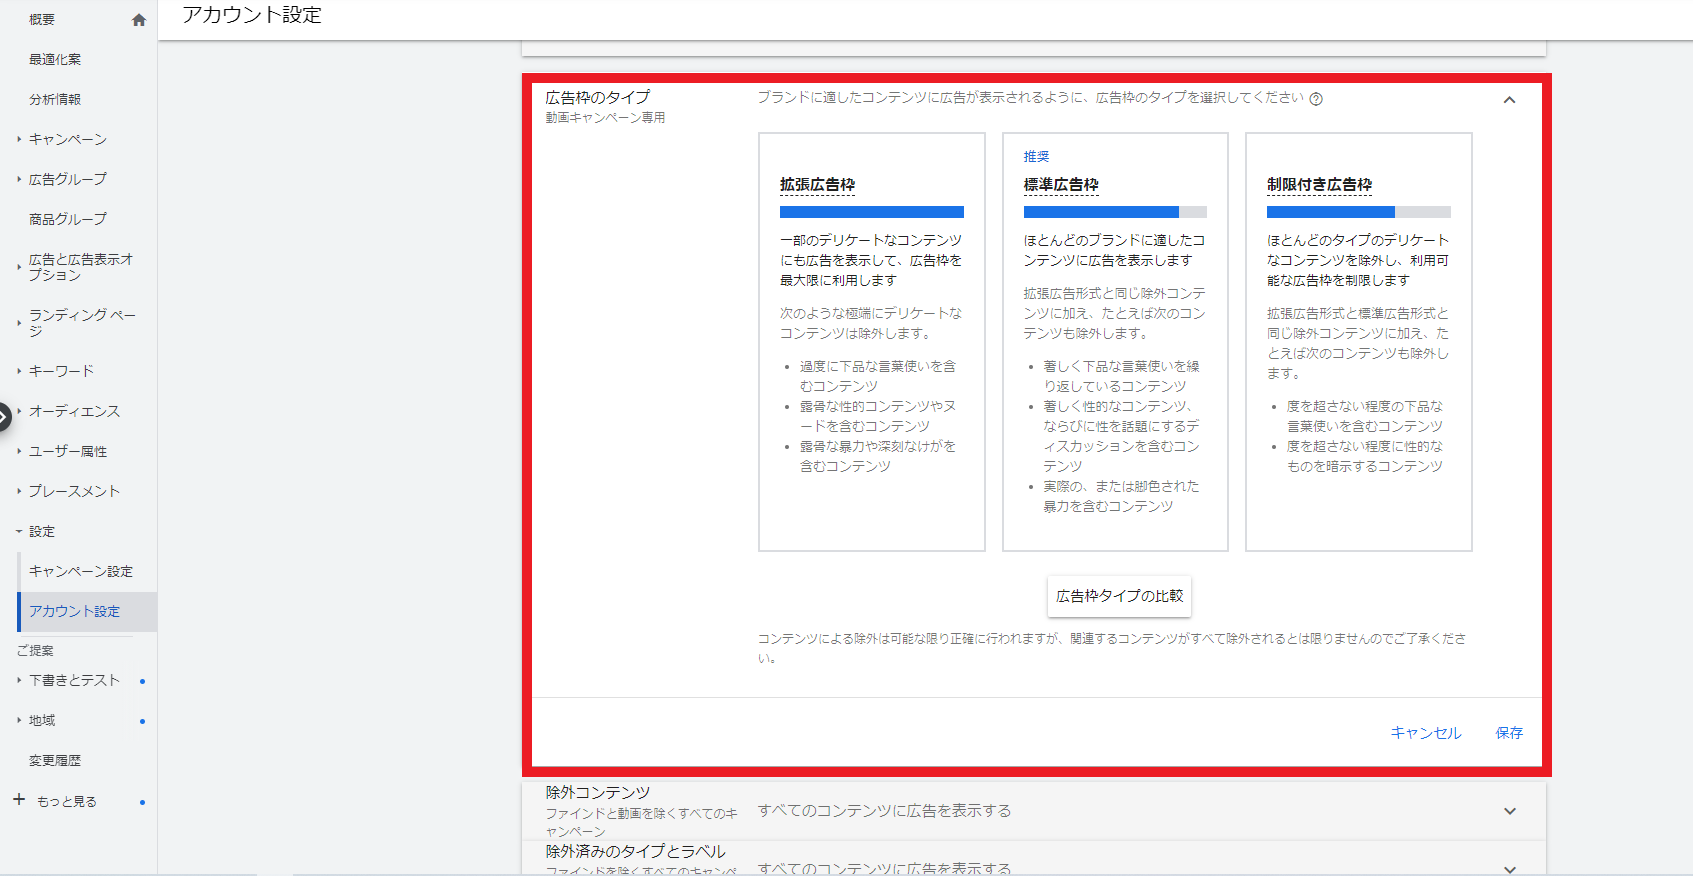Expand the キャンペーン menu item
Image resolution: width=1693 pixels, height=876 pixels.
68,139
